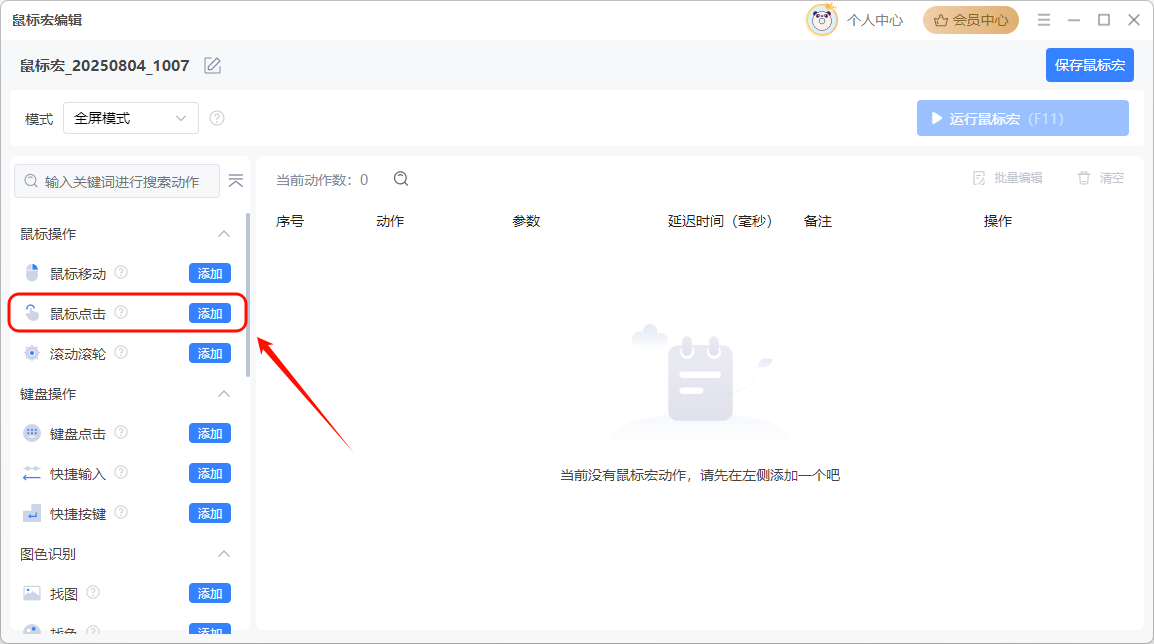Click the 找图 image icon
The image size is (1154, 644).
click(32, 593)
